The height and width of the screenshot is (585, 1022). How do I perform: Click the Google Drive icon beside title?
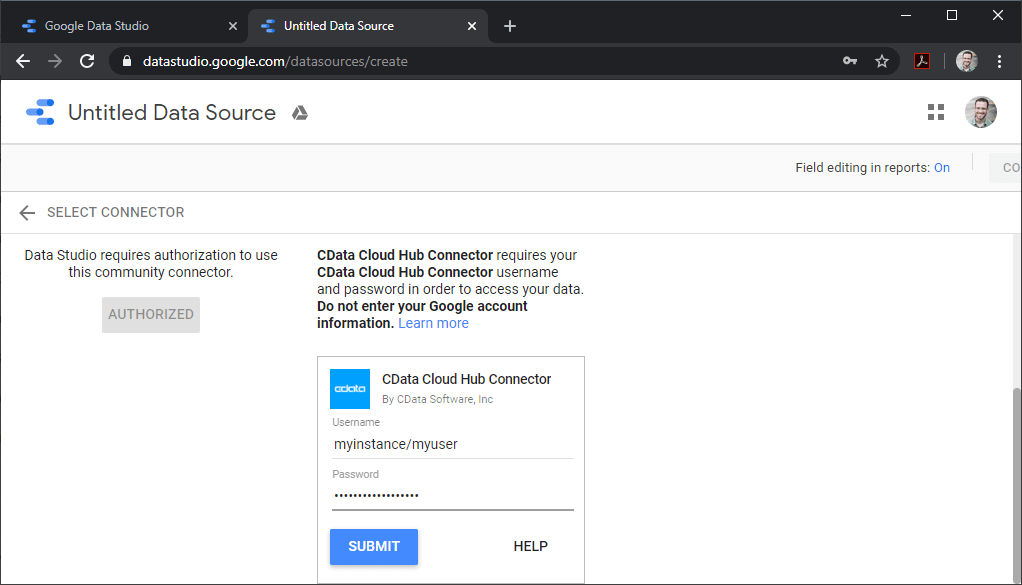(x=299, y=113)
